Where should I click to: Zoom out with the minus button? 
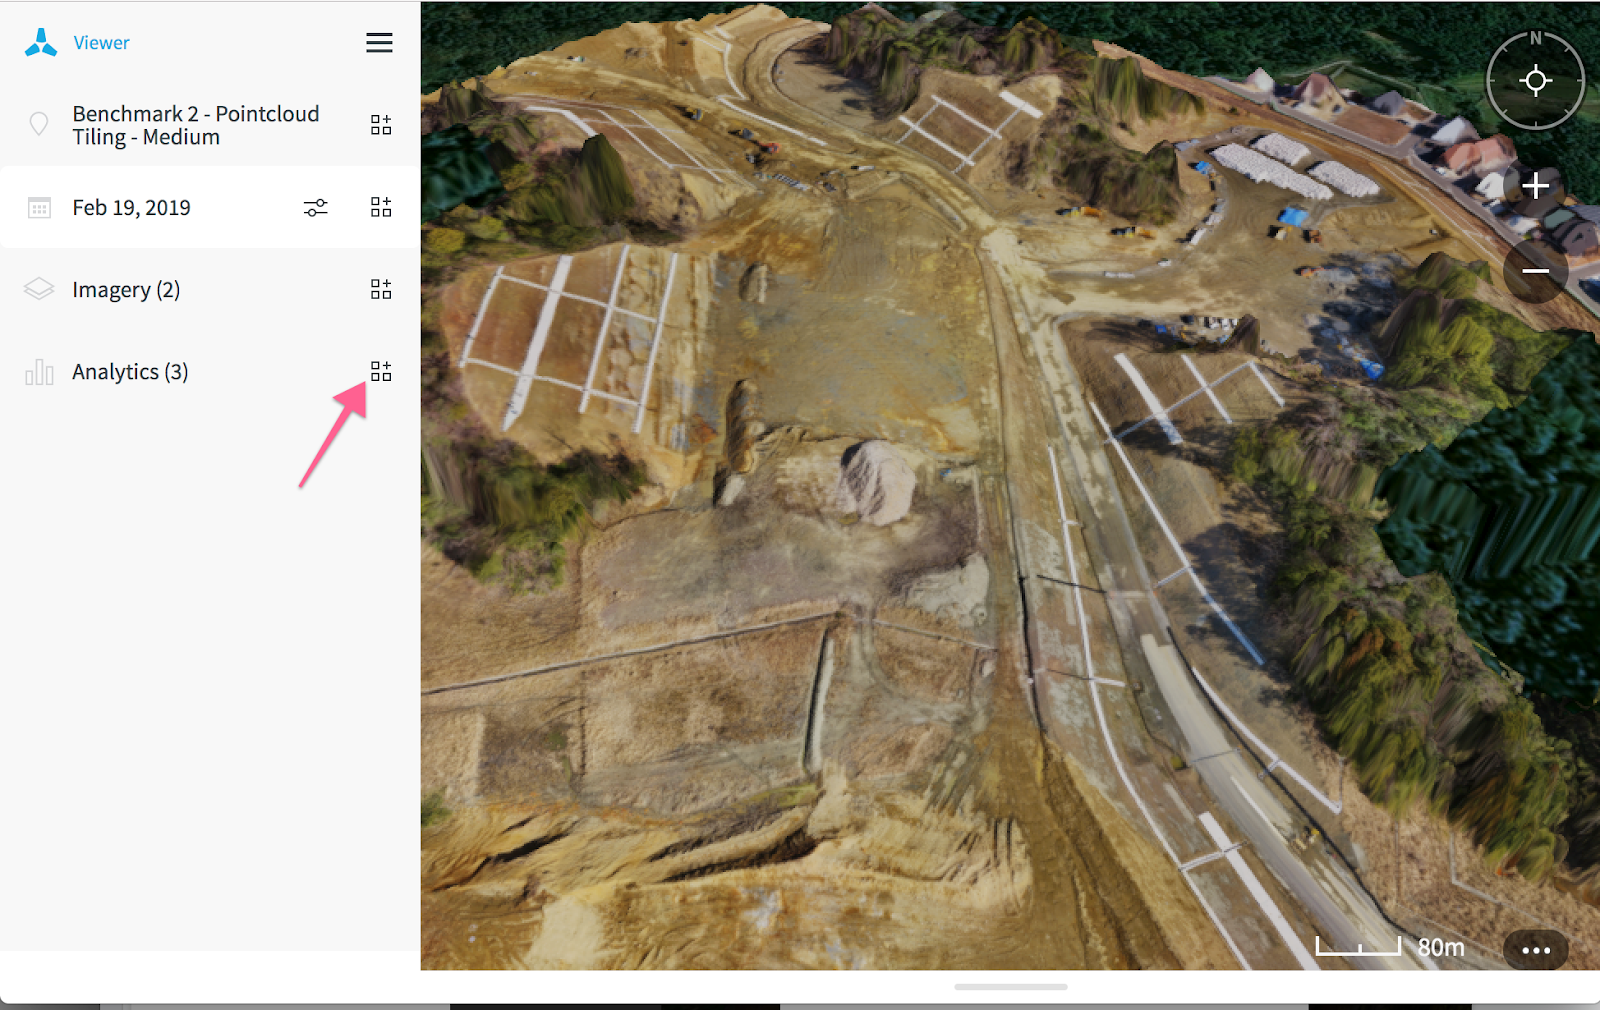1535,271
